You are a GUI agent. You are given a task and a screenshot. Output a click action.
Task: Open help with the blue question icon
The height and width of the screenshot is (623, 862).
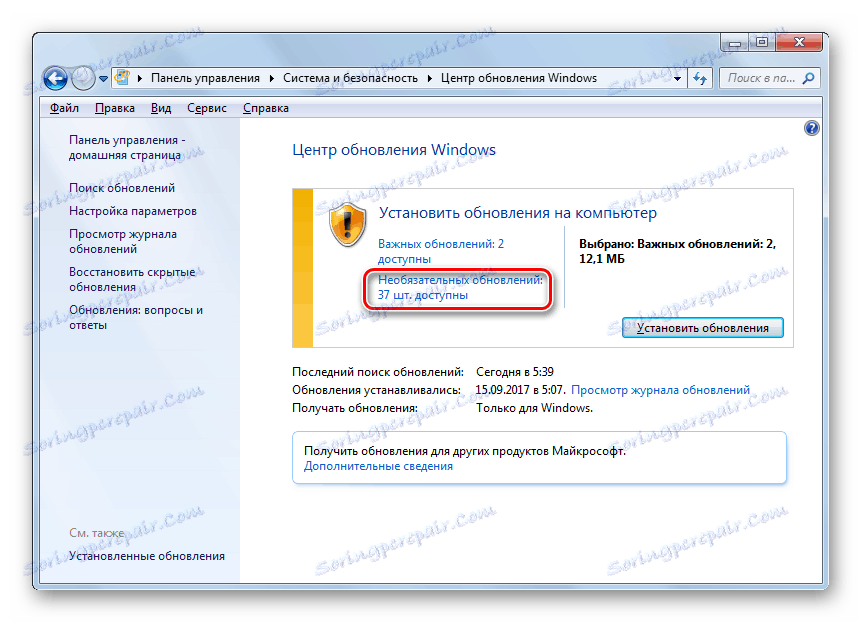(x=811, y=128)
